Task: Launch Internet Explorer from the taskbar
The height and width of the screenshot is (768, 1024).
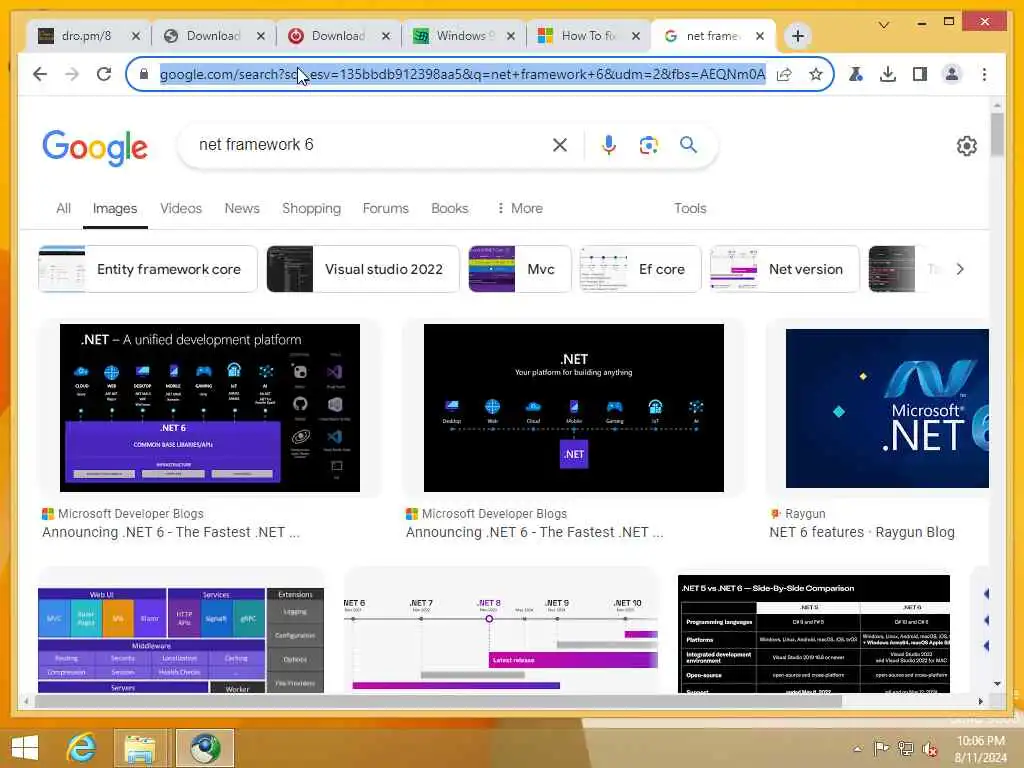Action: coord(81,748)
